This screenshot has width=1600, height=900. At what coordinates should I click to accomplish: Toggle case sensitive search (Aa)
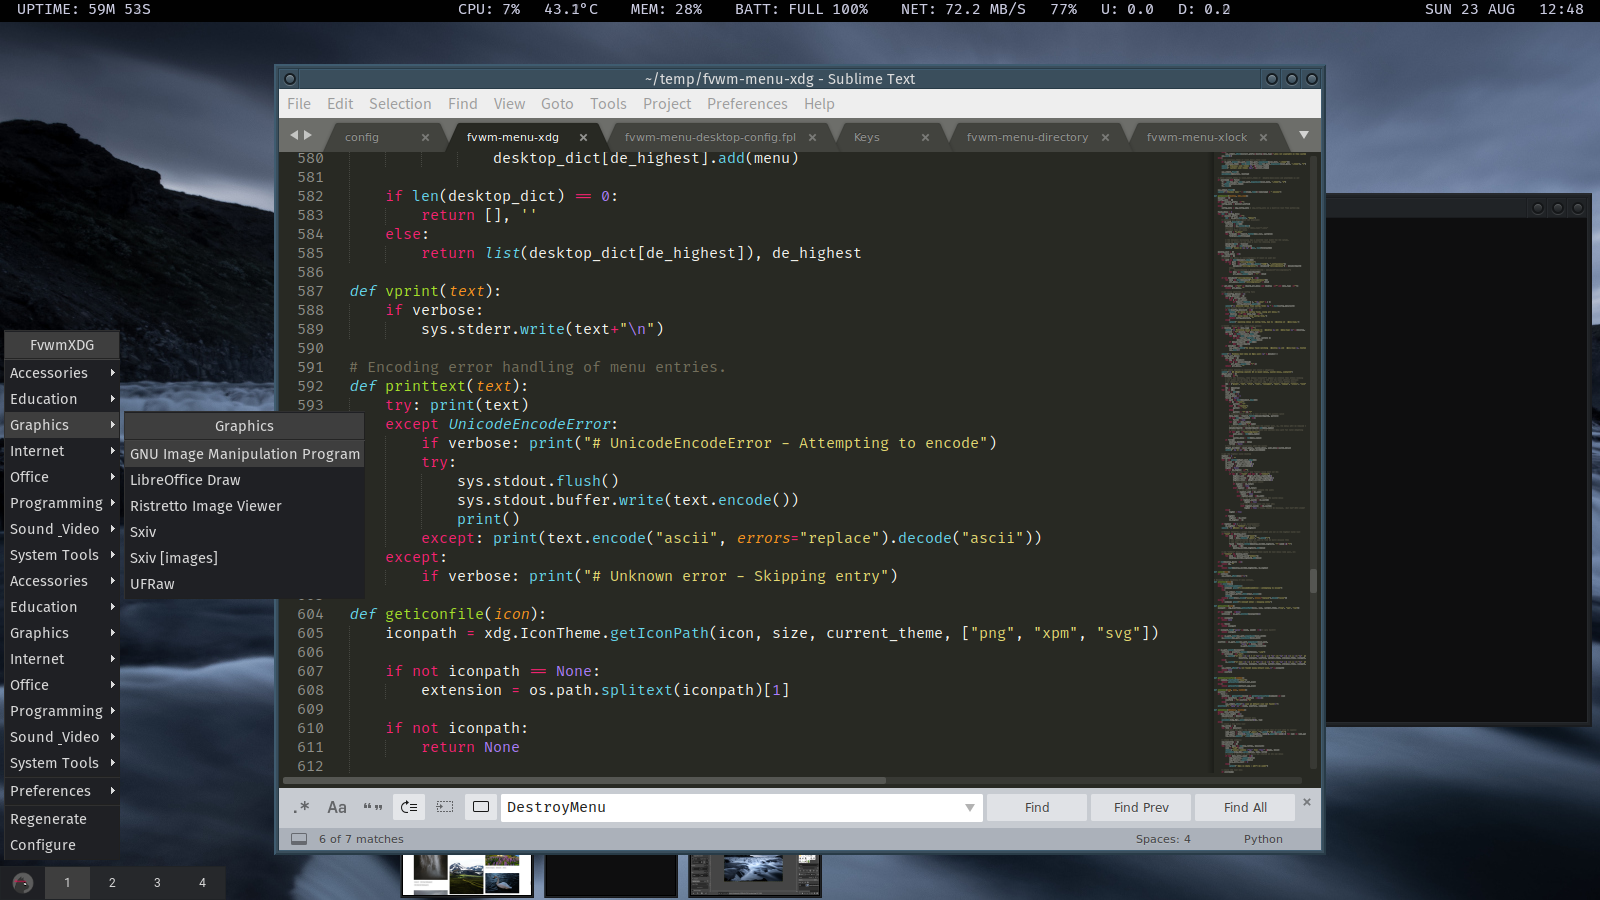click(337, 807)
